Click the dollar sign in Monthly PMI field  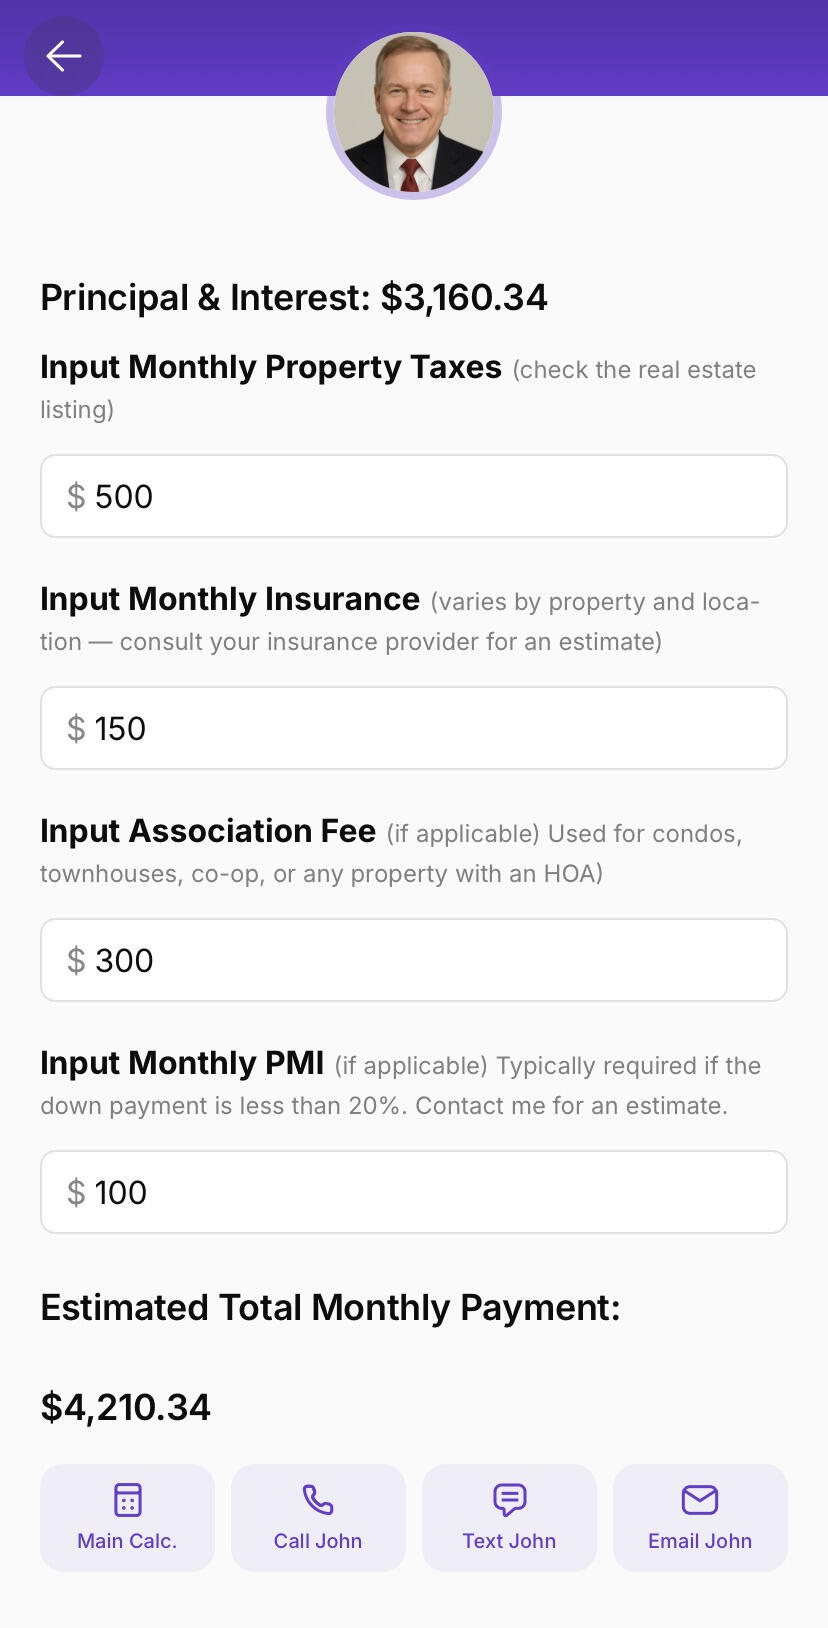pyautogui.click(x=76, y=1193)
